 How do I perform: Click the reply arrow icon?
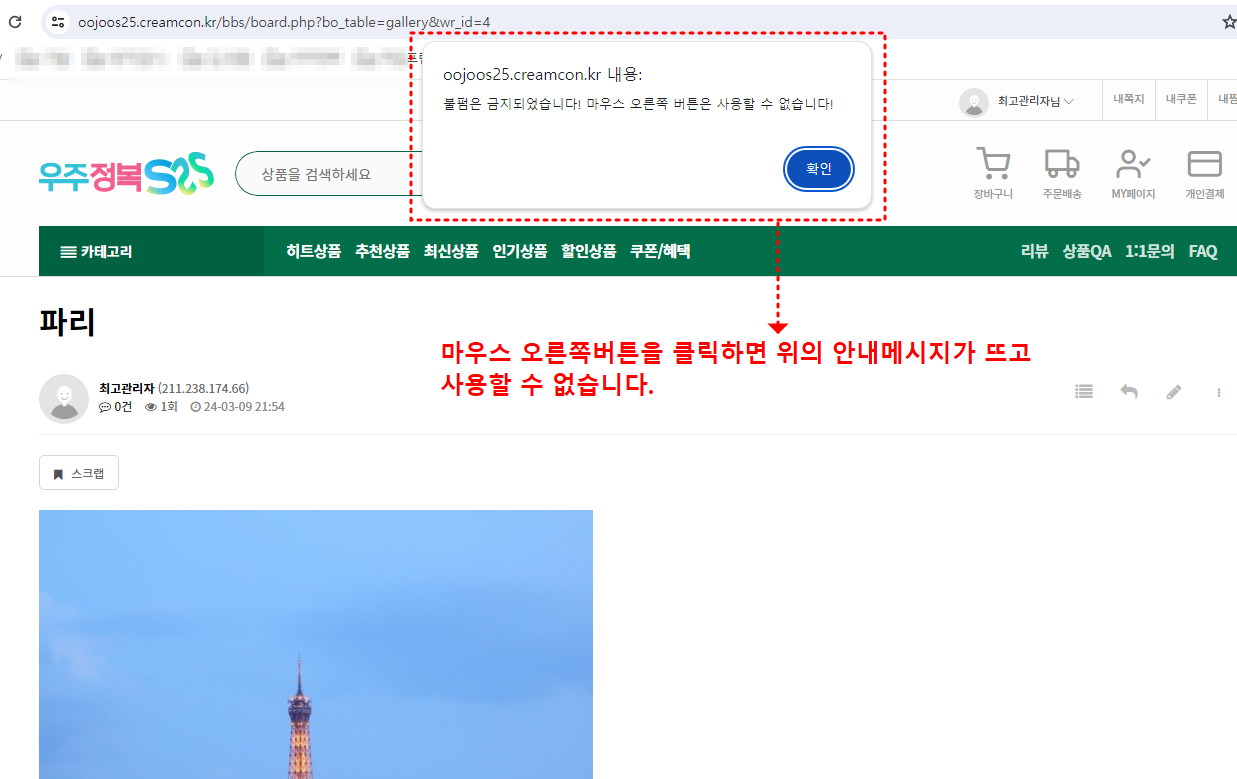click(1129, 392)
